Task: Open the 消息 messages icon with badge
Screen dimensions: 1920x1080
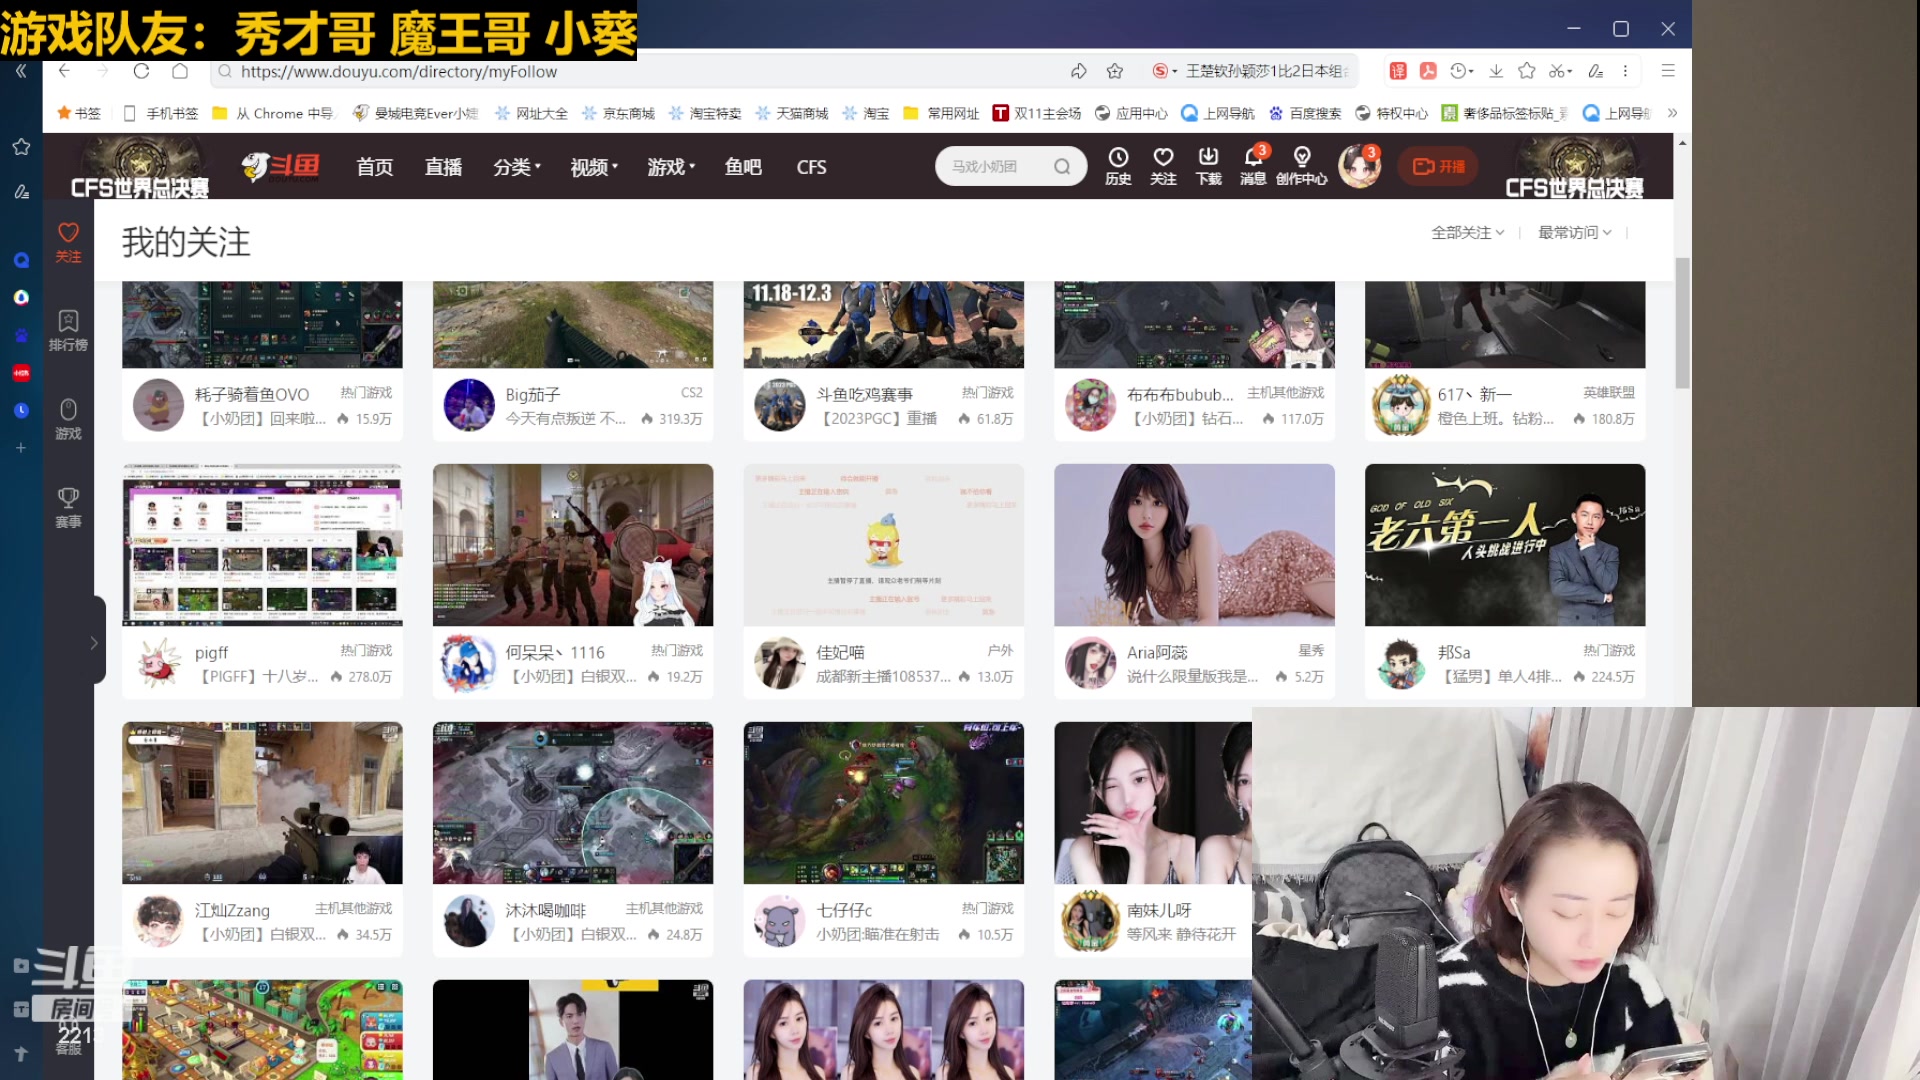Action: (1251, 166)
